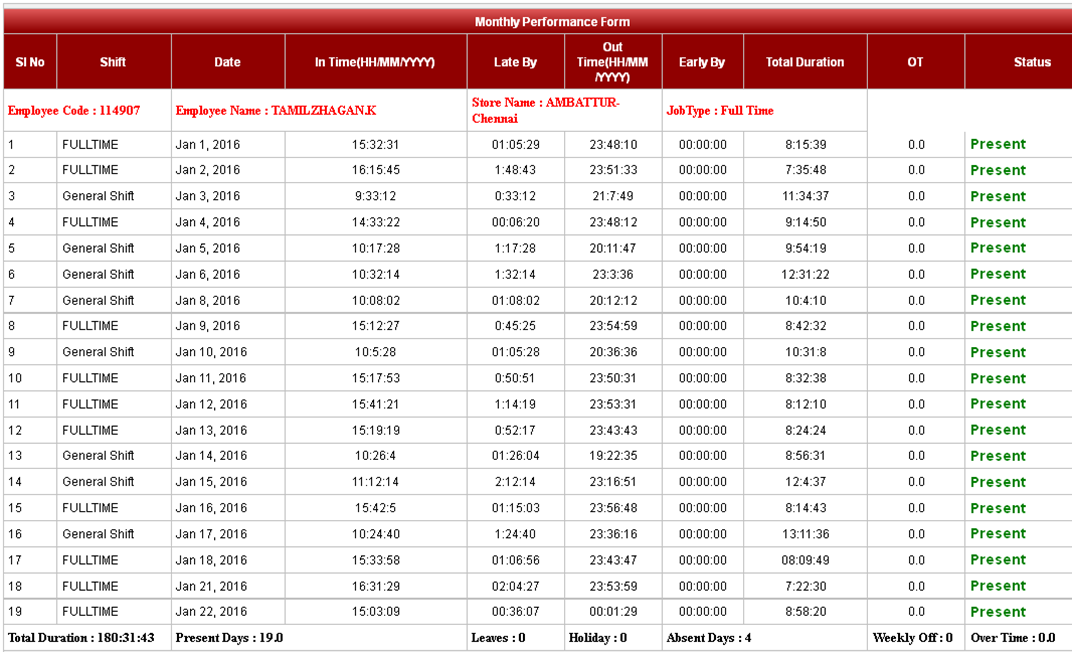Select the in time 15:32:31 cell
The image size is (1073, 653).
(375, 144)
